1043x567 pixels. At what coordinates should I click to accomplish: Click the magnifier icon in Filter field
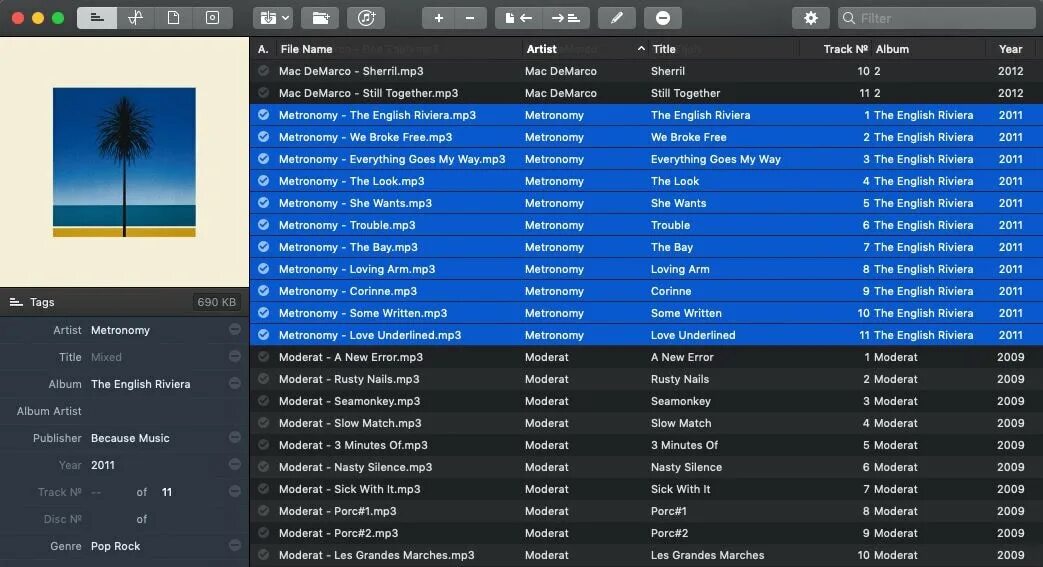[x=849, y=18]
